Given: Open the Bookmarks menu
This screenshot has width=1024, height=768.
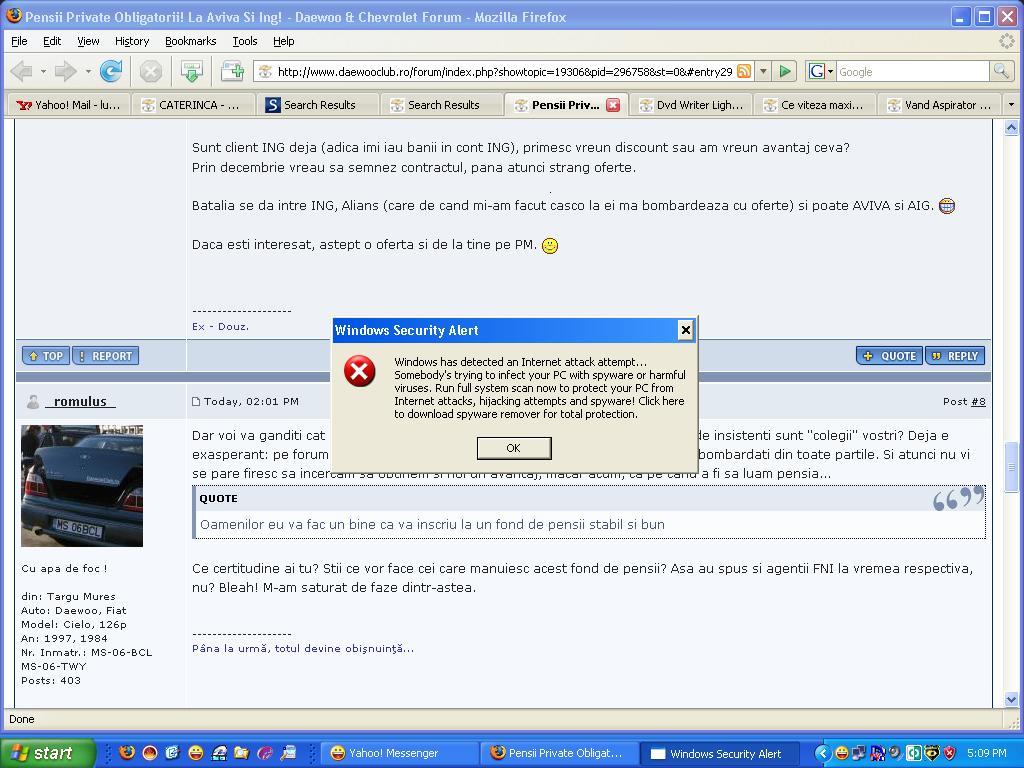Looking at the screenshot, I should [190, 41].
